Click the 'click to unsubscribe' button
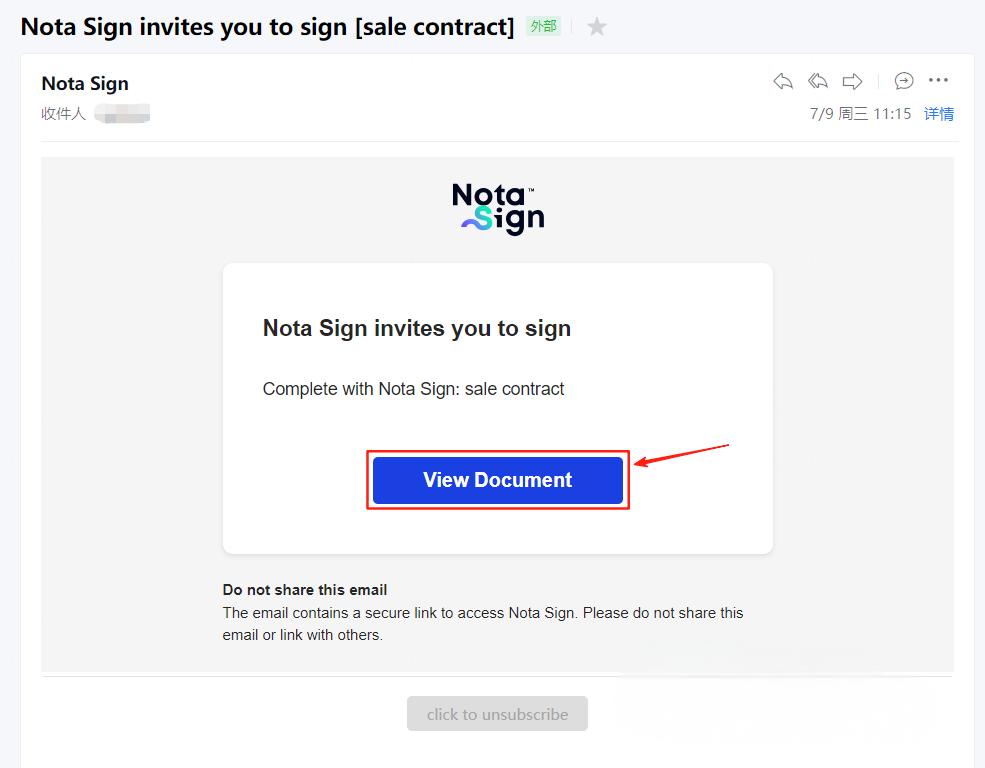 tap(497, 714)
